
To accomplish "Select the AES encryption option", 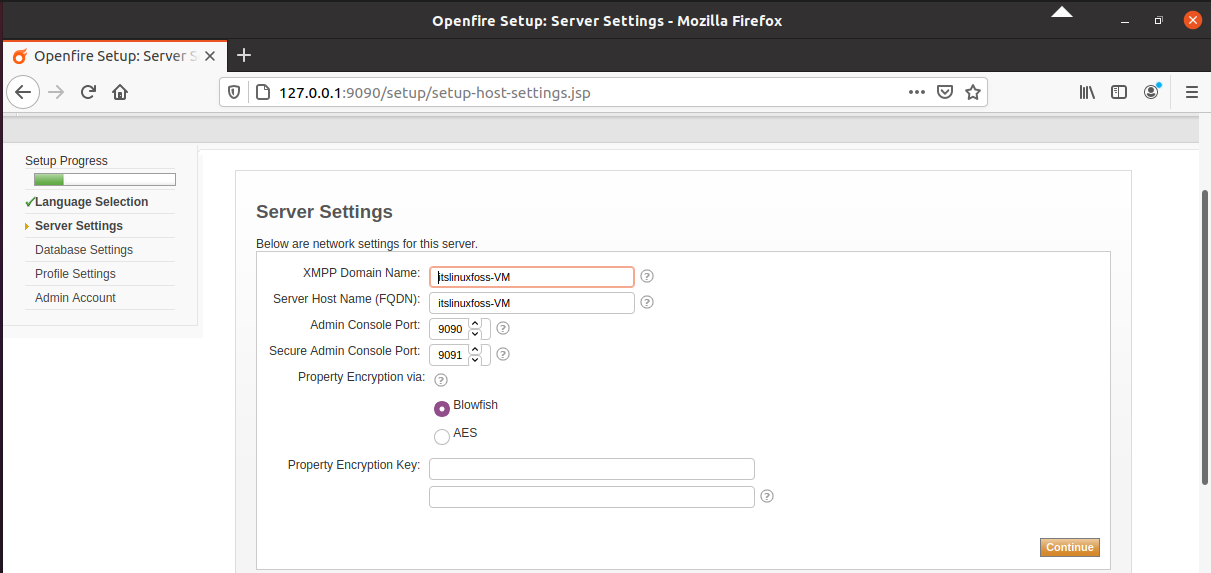I will click(x=442, y=436).
